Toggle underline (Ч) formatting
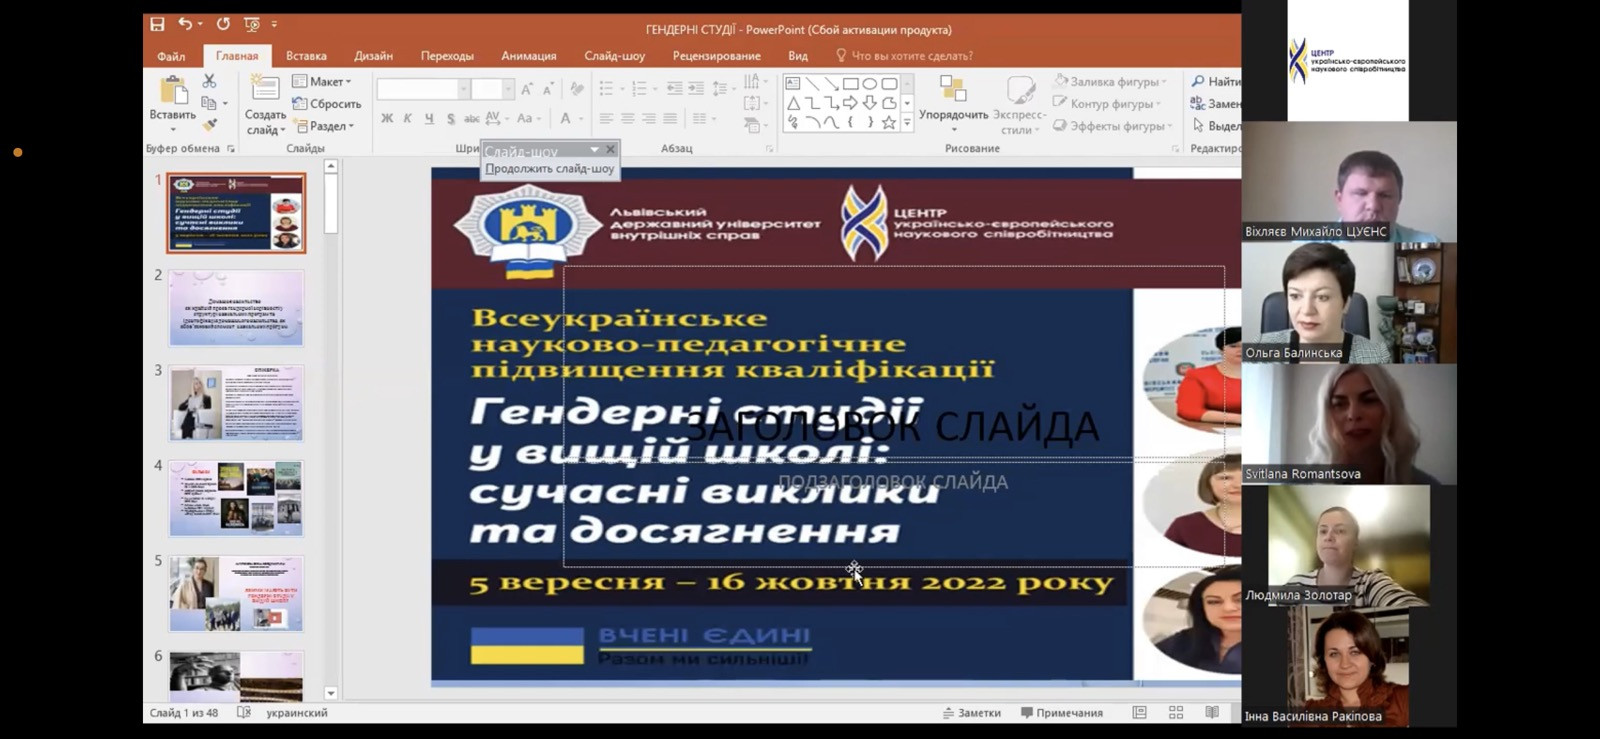Screen dimensions: 1600x739 click(x=429, y=118)
